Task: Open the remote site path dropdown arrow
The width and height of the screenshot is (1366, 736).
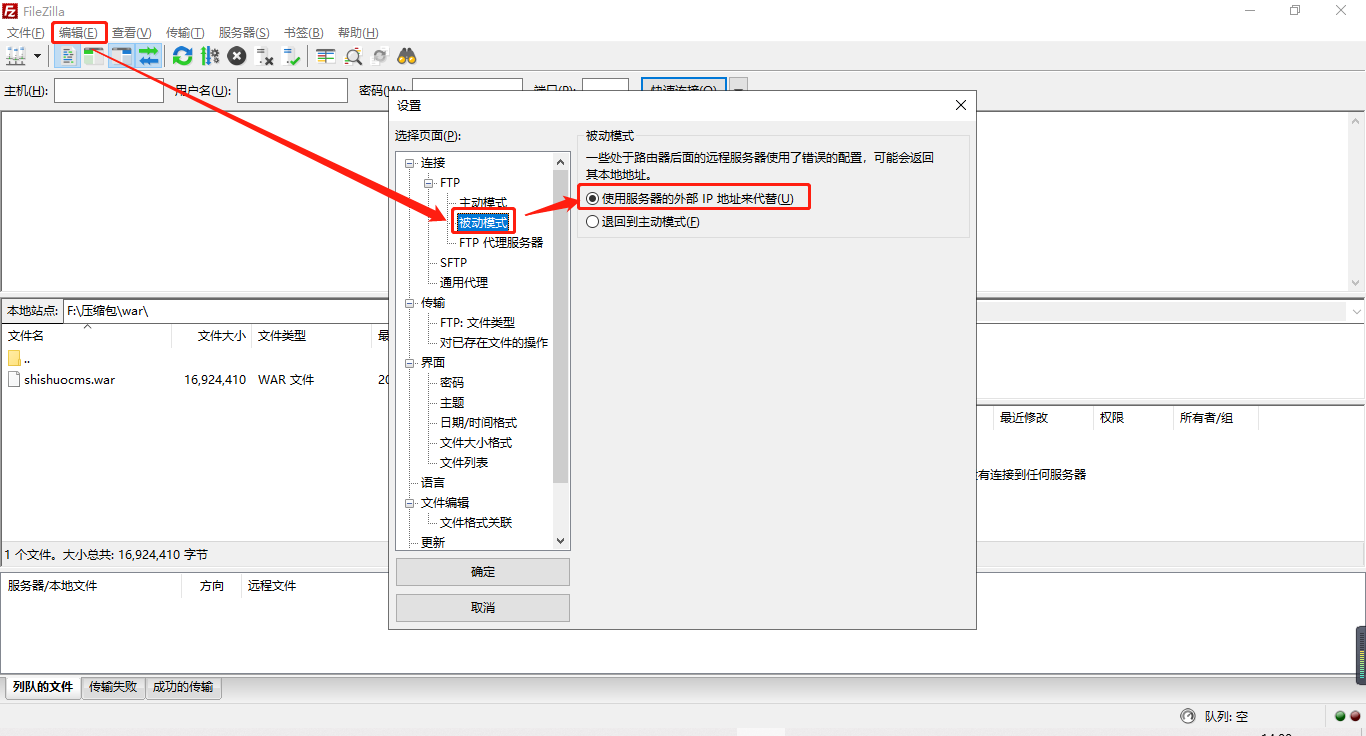Action: (1356, 312)
